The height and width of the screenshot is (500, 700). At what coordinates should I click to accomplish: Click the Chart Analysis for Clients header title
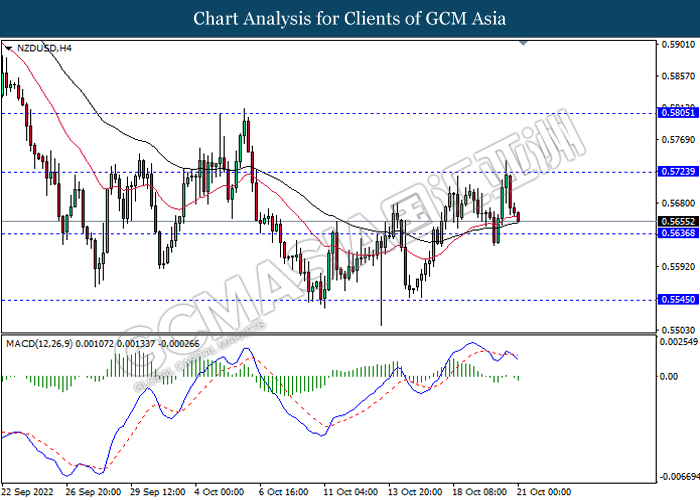[350, 19]
